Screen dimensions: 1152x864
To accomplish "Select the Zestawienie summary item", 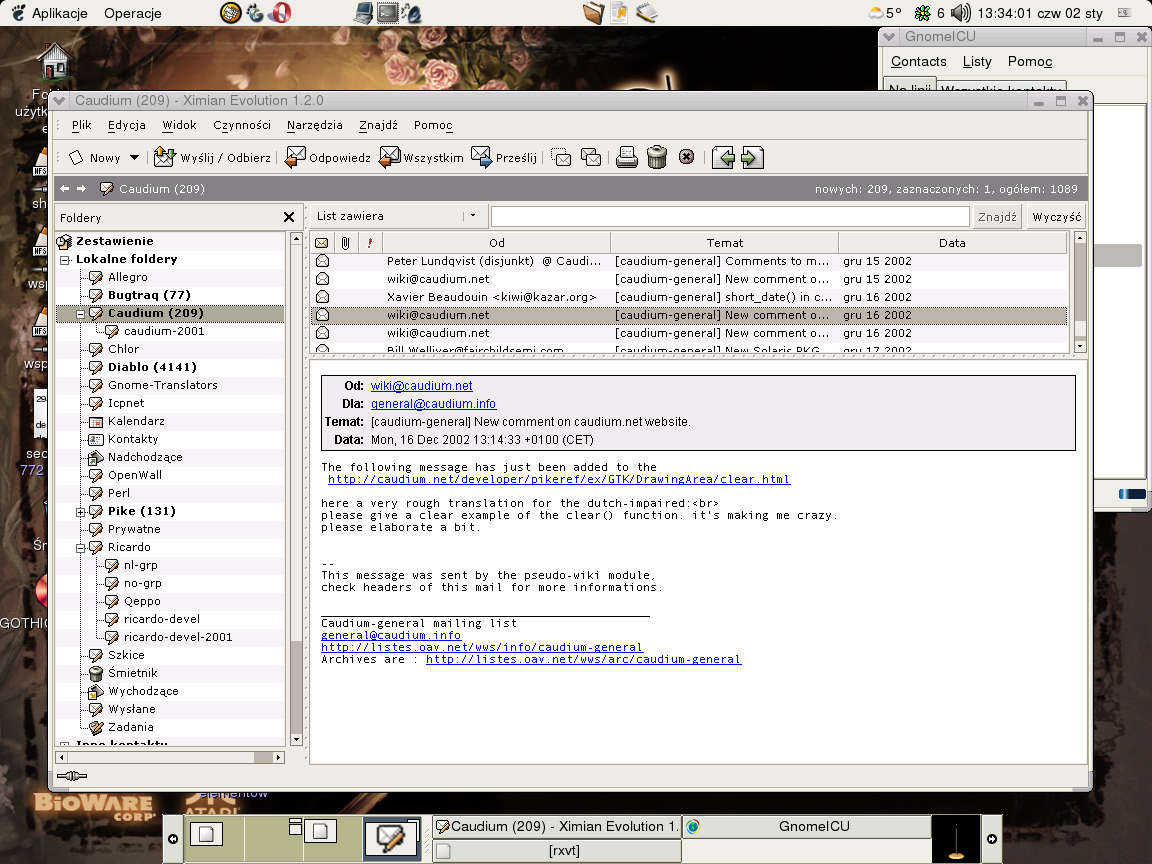I will coord(114,241).
